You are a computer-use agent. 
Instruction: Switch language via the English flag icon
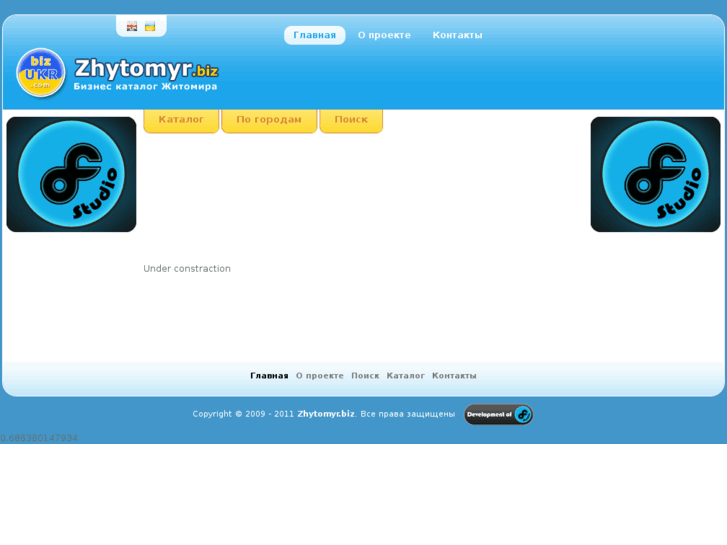132,26
